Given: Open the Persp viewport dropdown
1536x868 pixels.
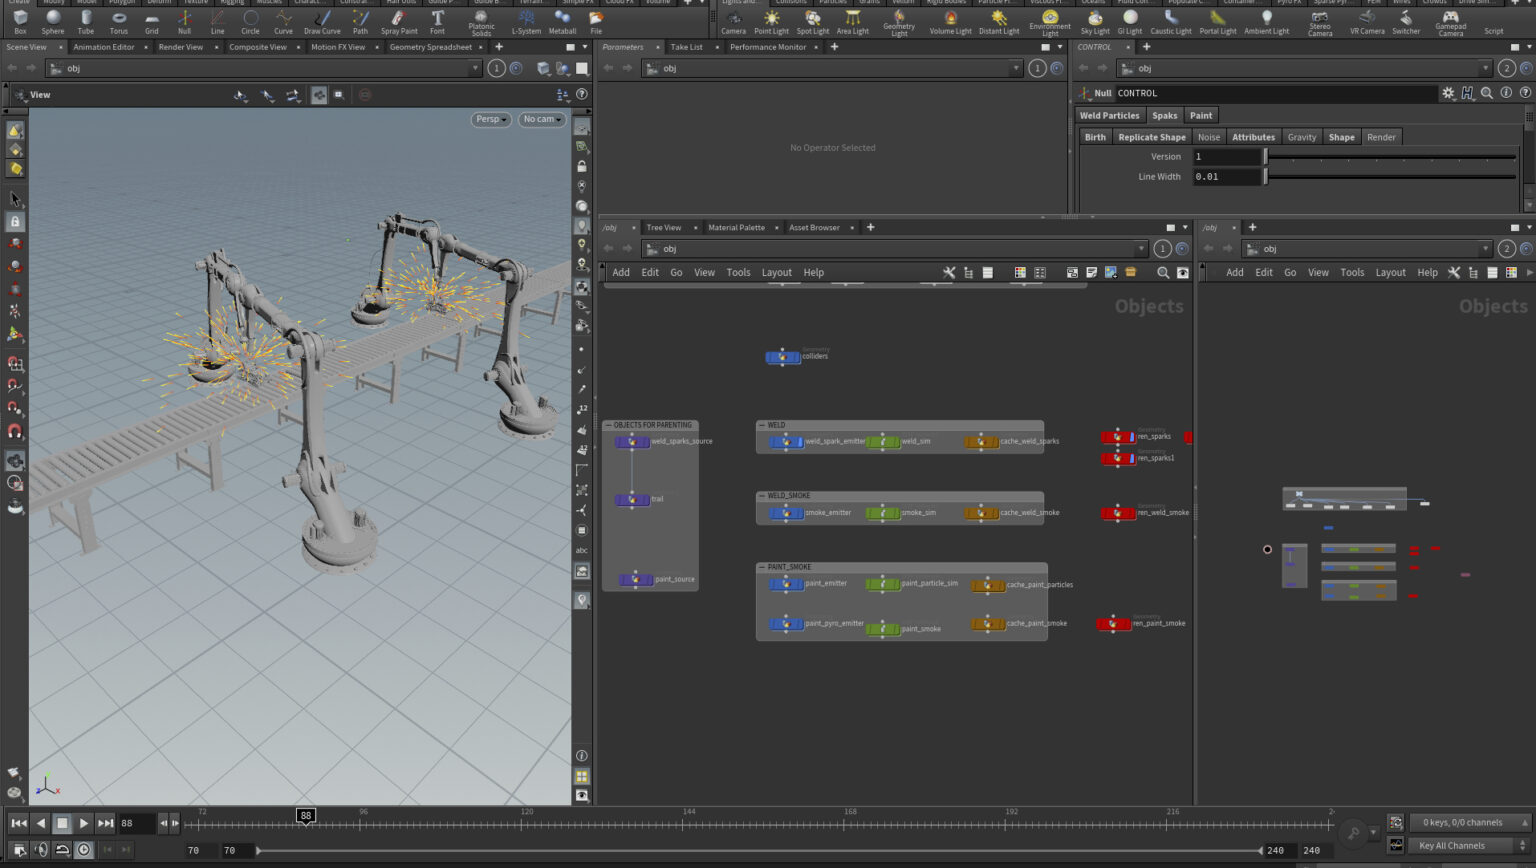Looking at the screenshot, I should pyautogui.click(x=489, y=119).
